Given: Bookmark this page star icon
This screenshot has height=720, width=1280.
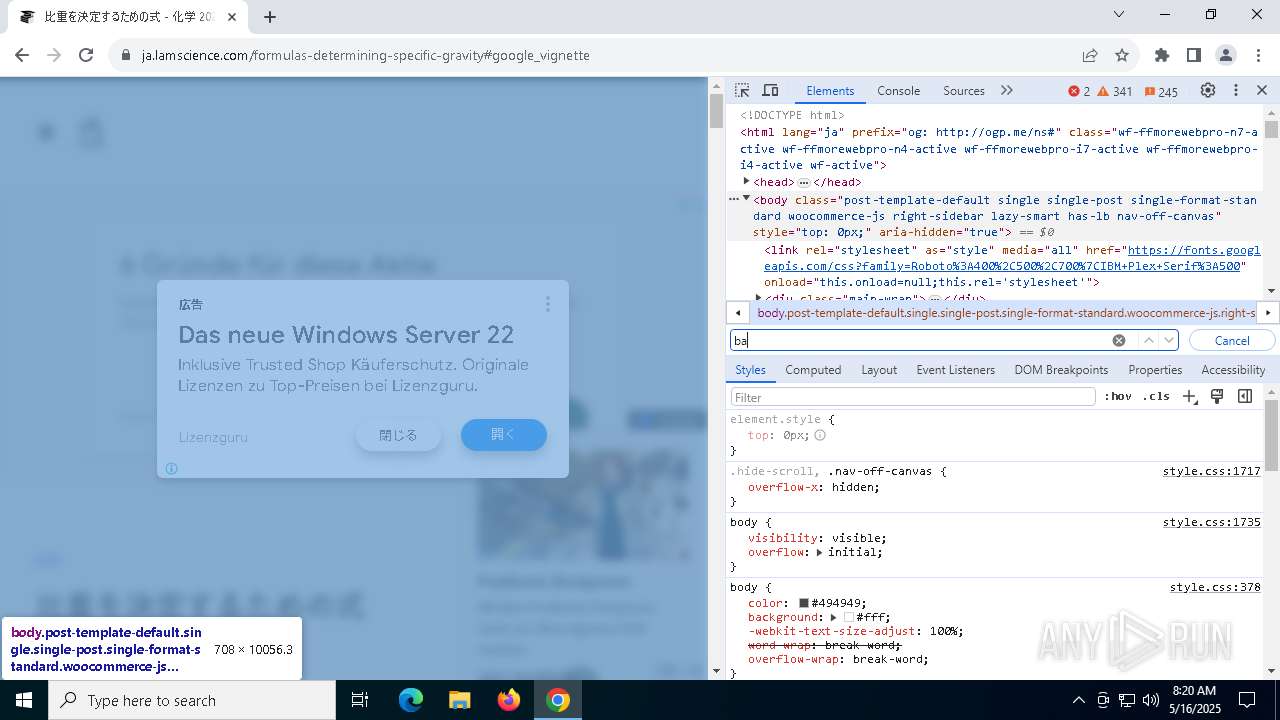Looking at the screenshot, I should (x=1122, y=55).
